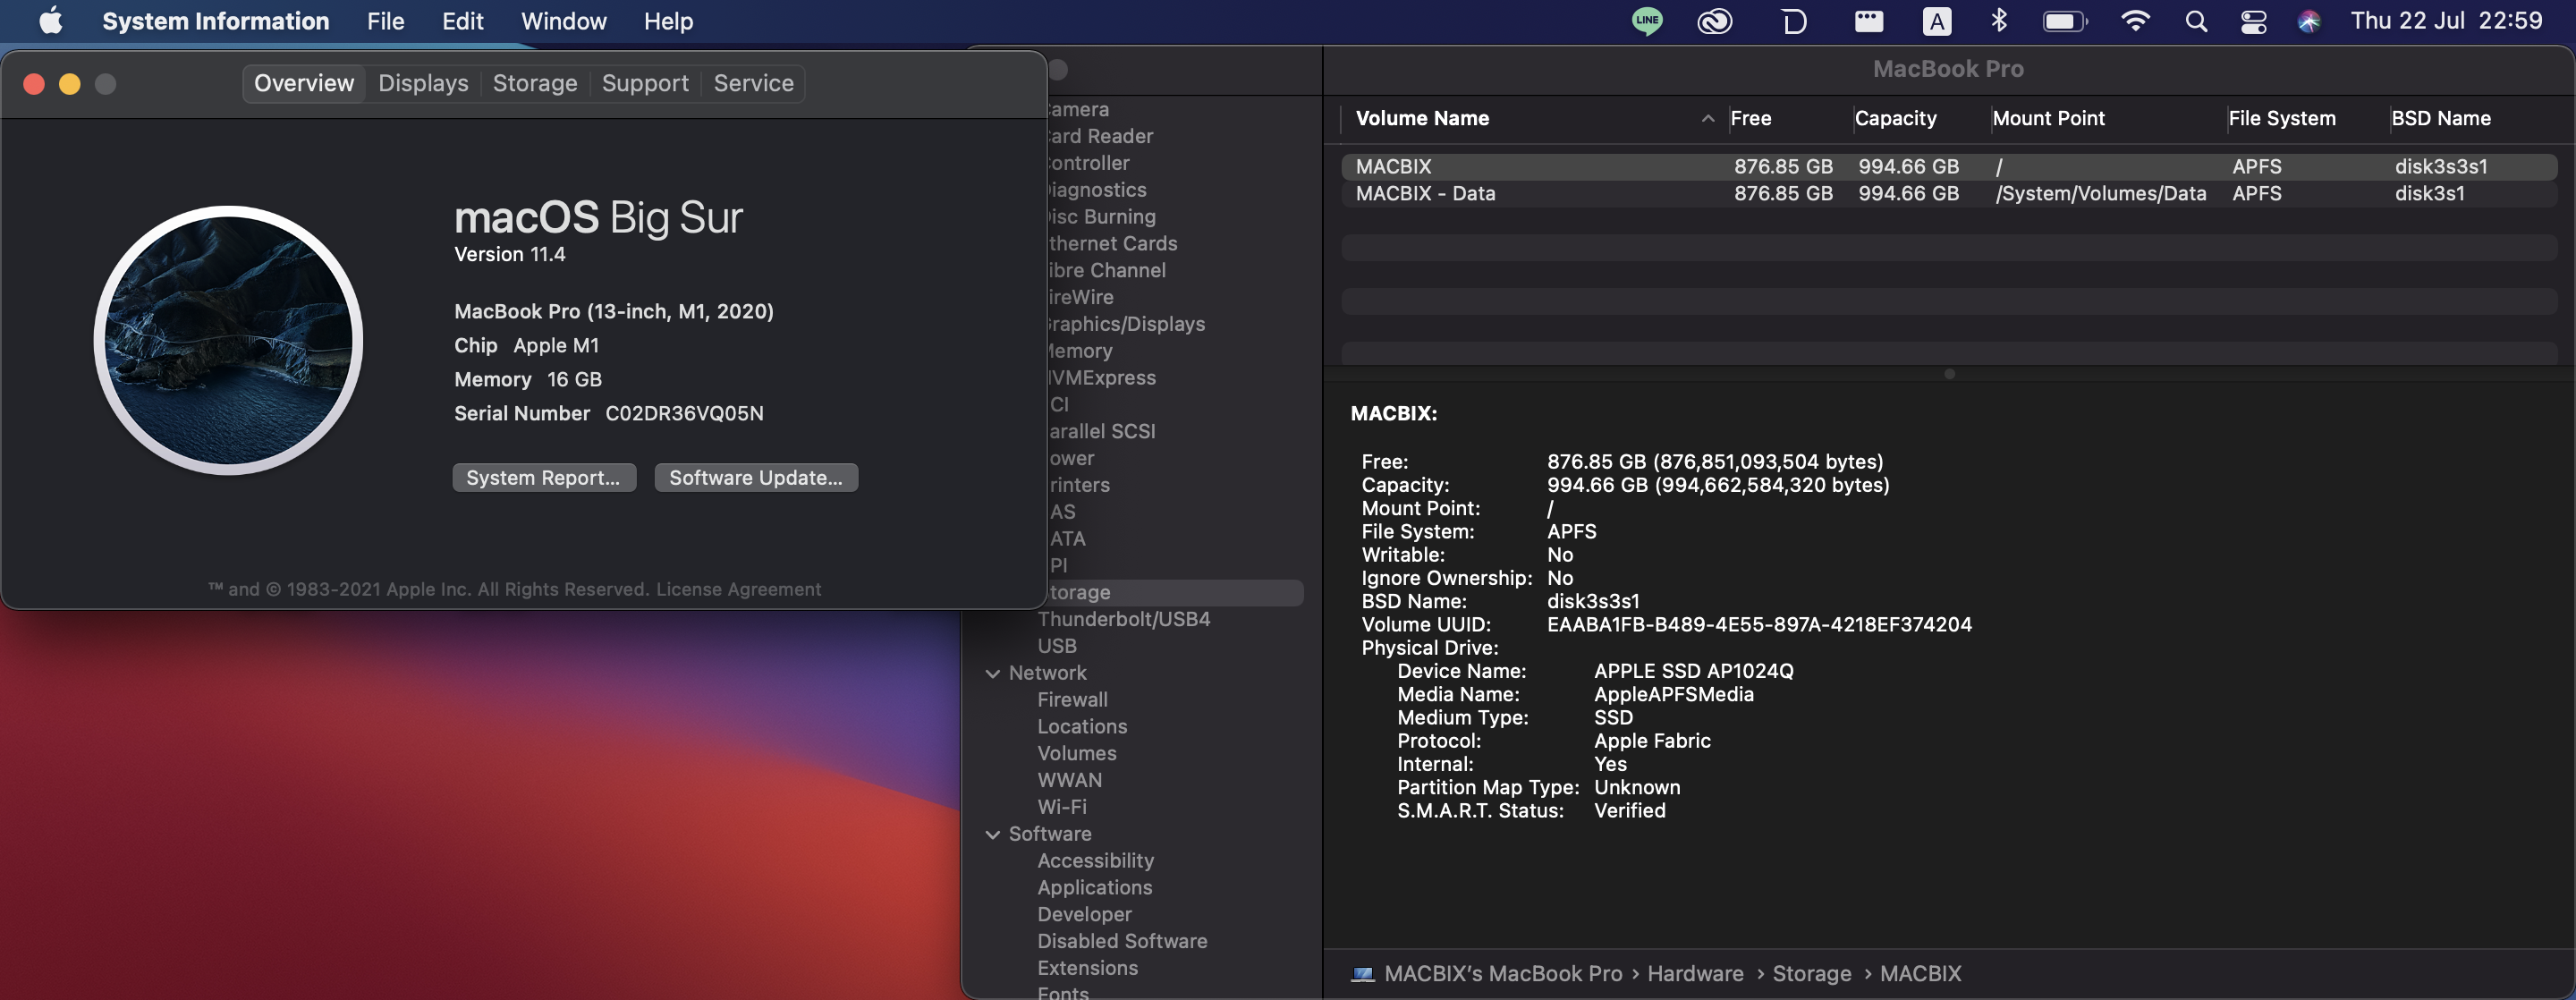Click the Software Update button
The height and width of the screenshot is (1000, 2576).
click(755, 478)
